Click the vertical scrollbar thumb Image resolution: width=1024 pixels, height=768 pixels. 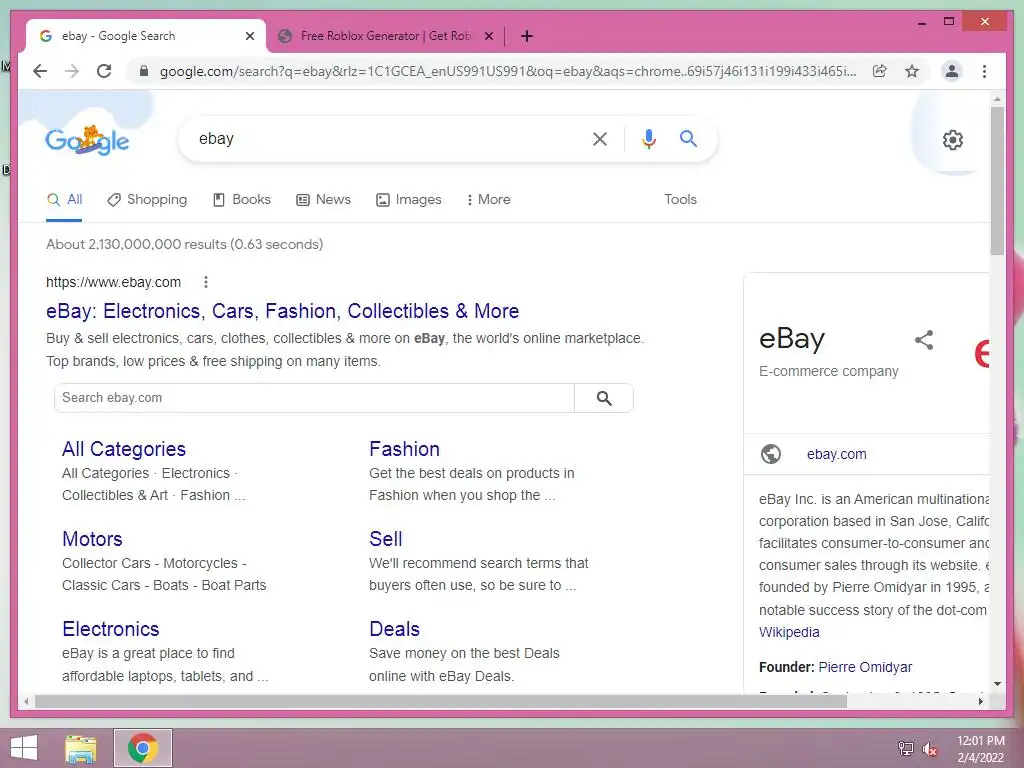pyautogui.click(x=997, y=181)
